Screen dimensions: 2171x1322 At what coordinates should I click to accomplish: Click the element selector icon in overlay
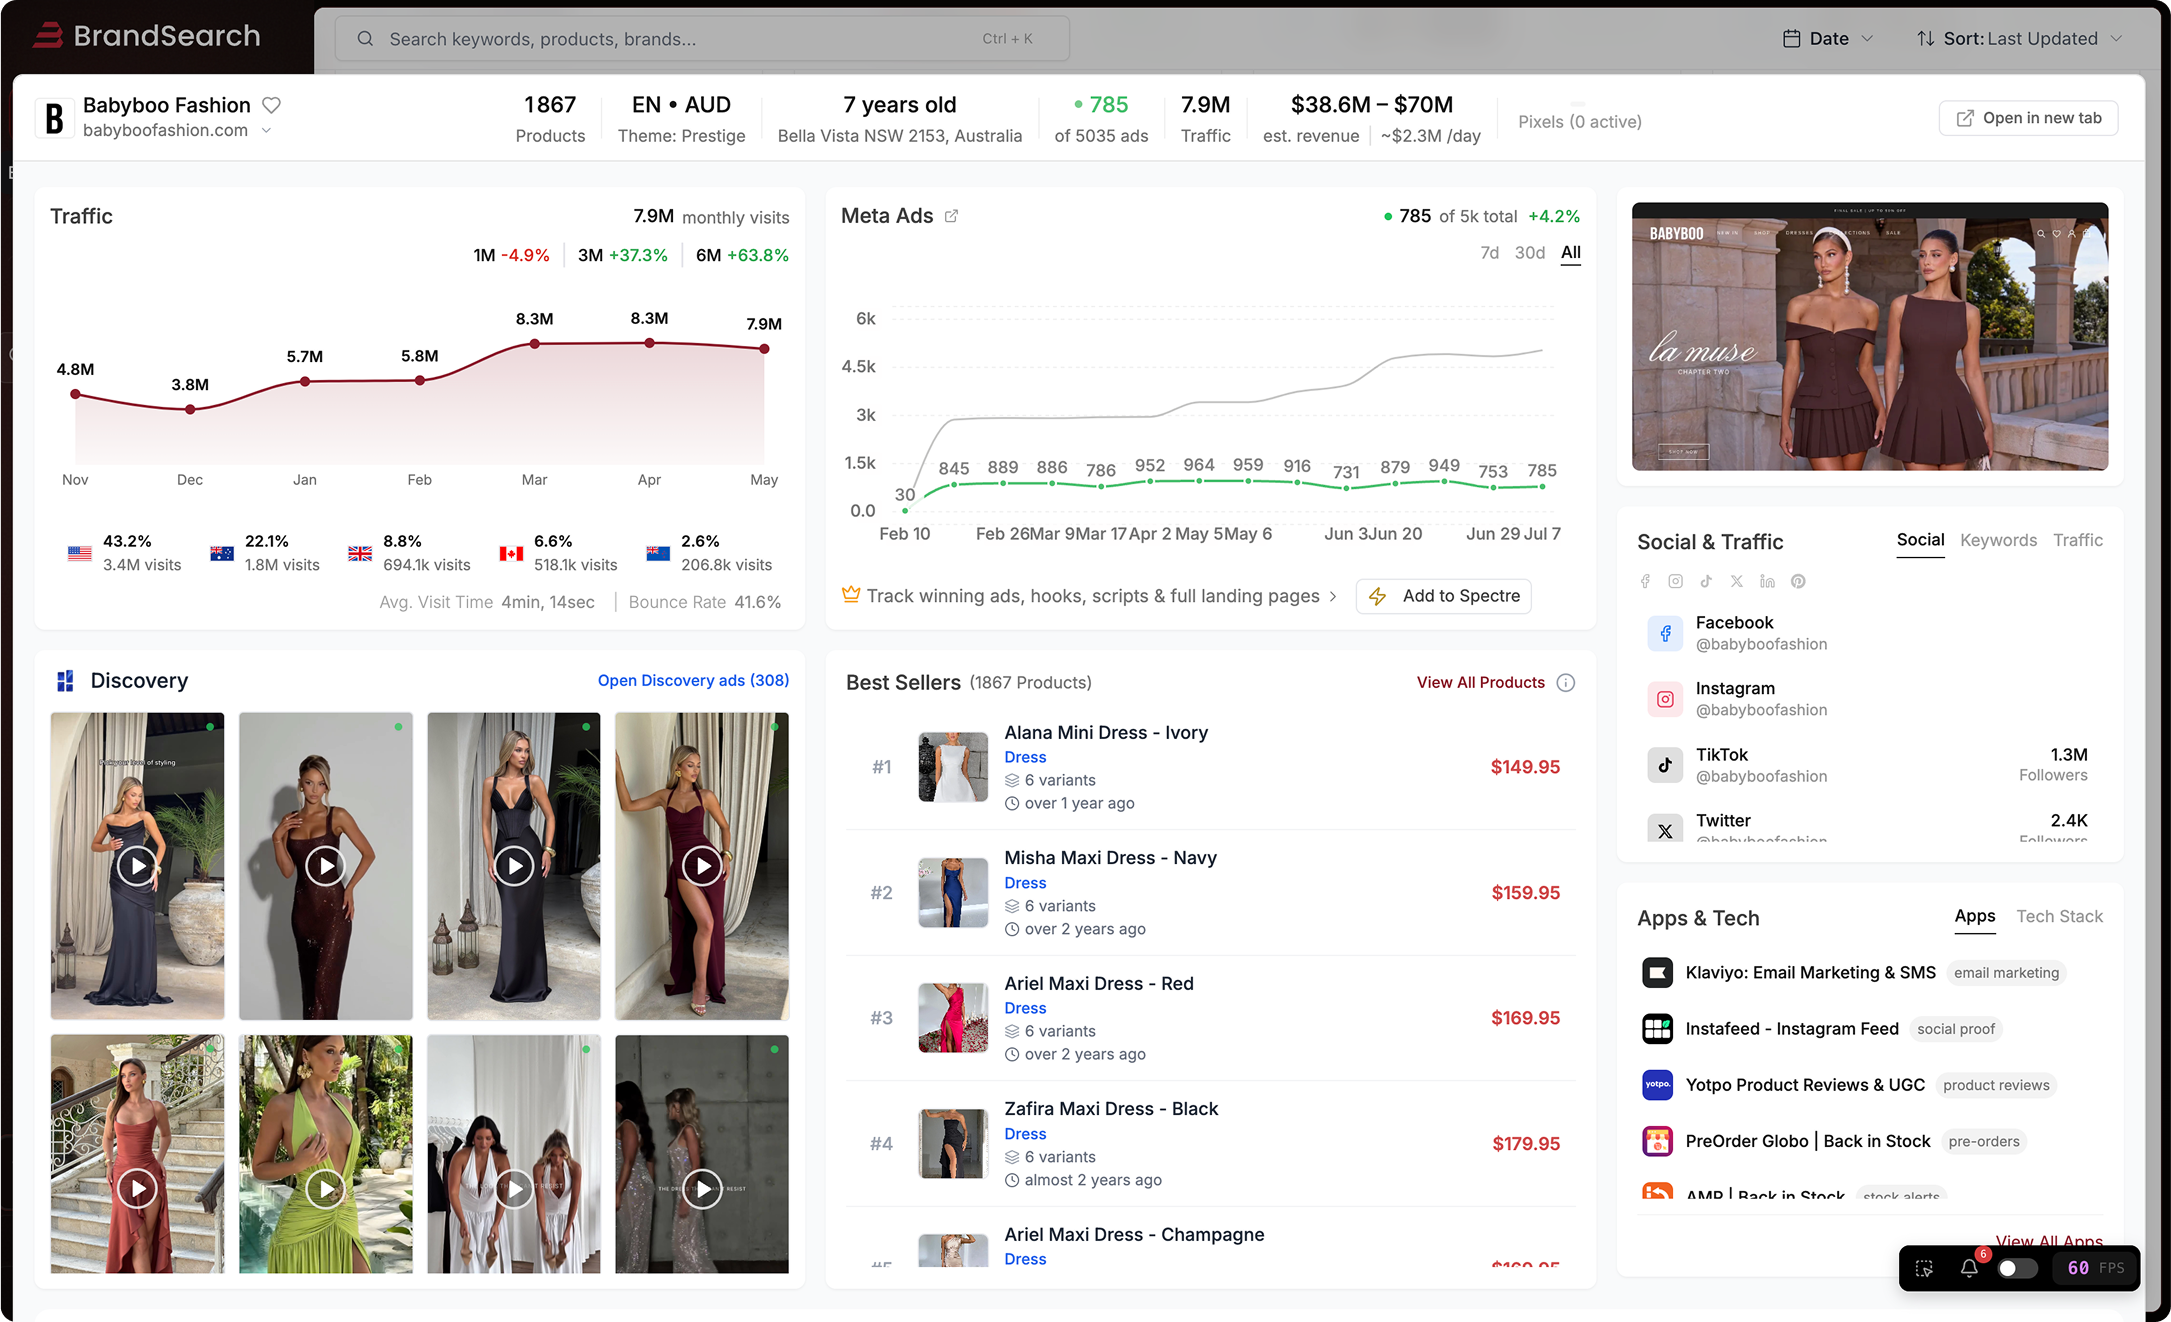pos(1924,1267)
